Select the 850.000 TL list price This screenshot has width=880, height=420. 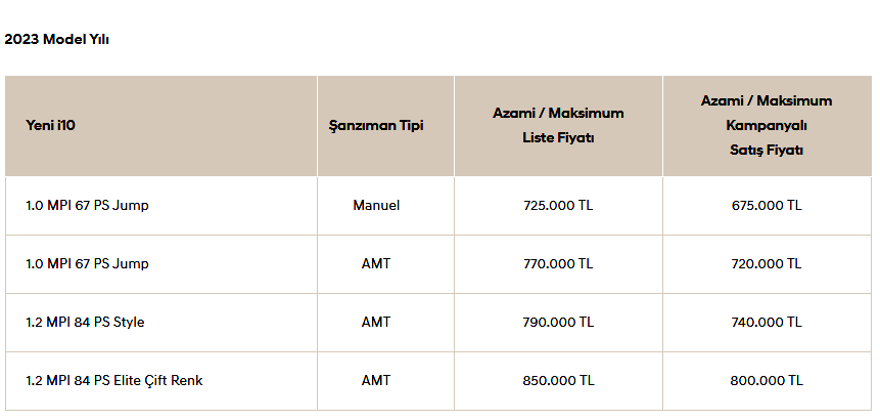click(x=558, y=381)
